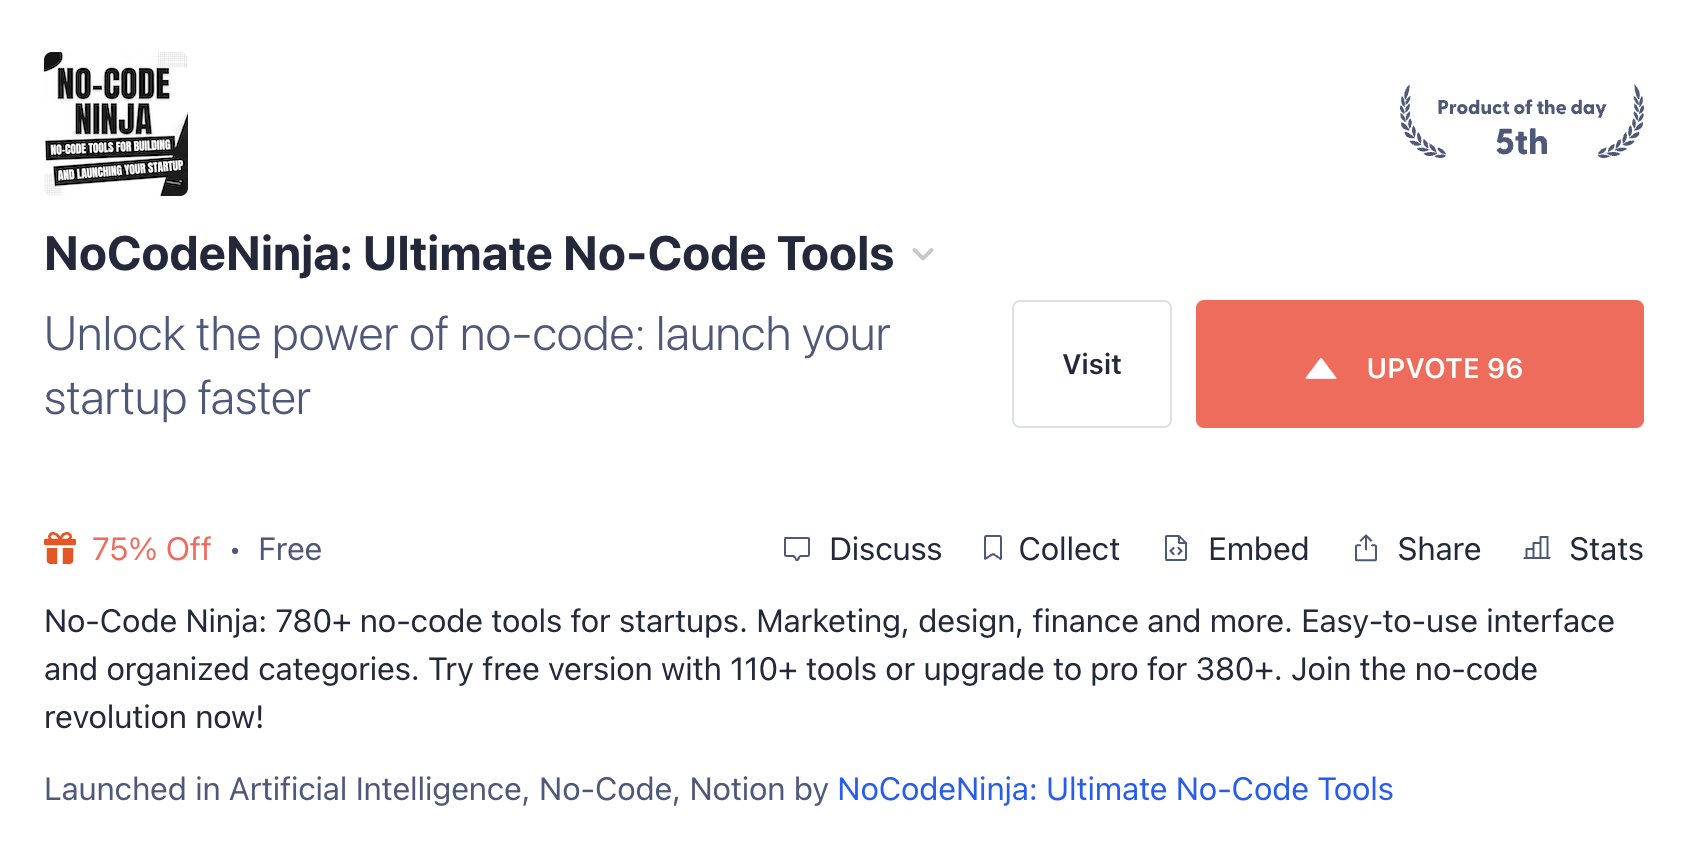
Task: Click the gift icon beside 75% Off
Action: (60, 548)
